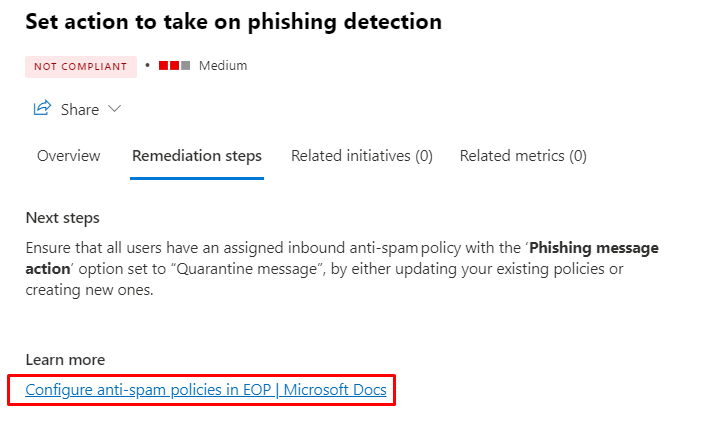Click the NOT COMPLIANT status badge
Image resolution: width=724 pixels, height=423 pixels.
81,66
